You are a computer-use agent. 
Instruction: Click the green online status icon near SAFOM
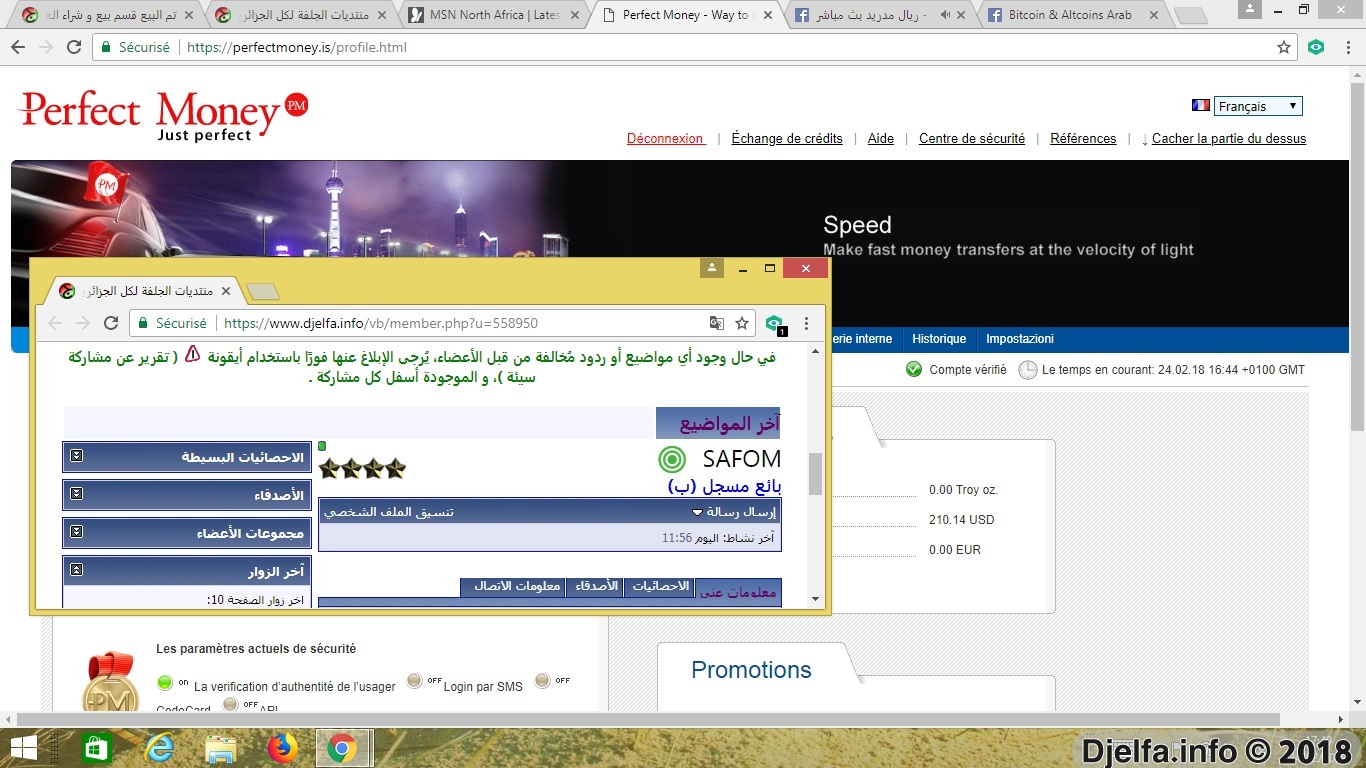[672, 459]
